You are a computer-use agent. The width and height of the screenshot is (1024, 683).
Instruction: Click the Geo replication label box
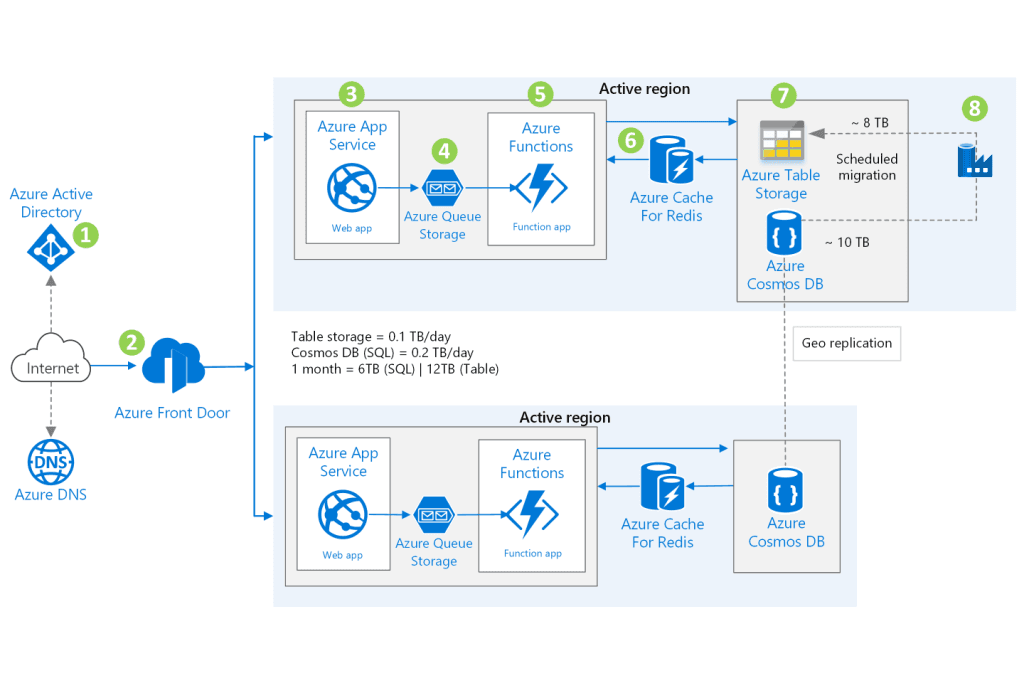pos(847,343)
